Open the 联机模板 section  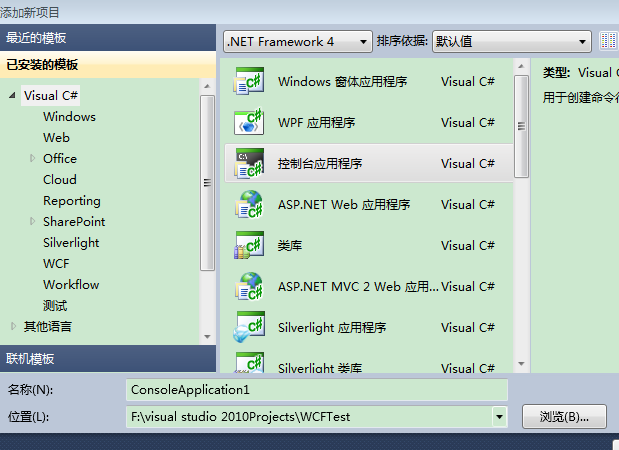coord(108,358)
